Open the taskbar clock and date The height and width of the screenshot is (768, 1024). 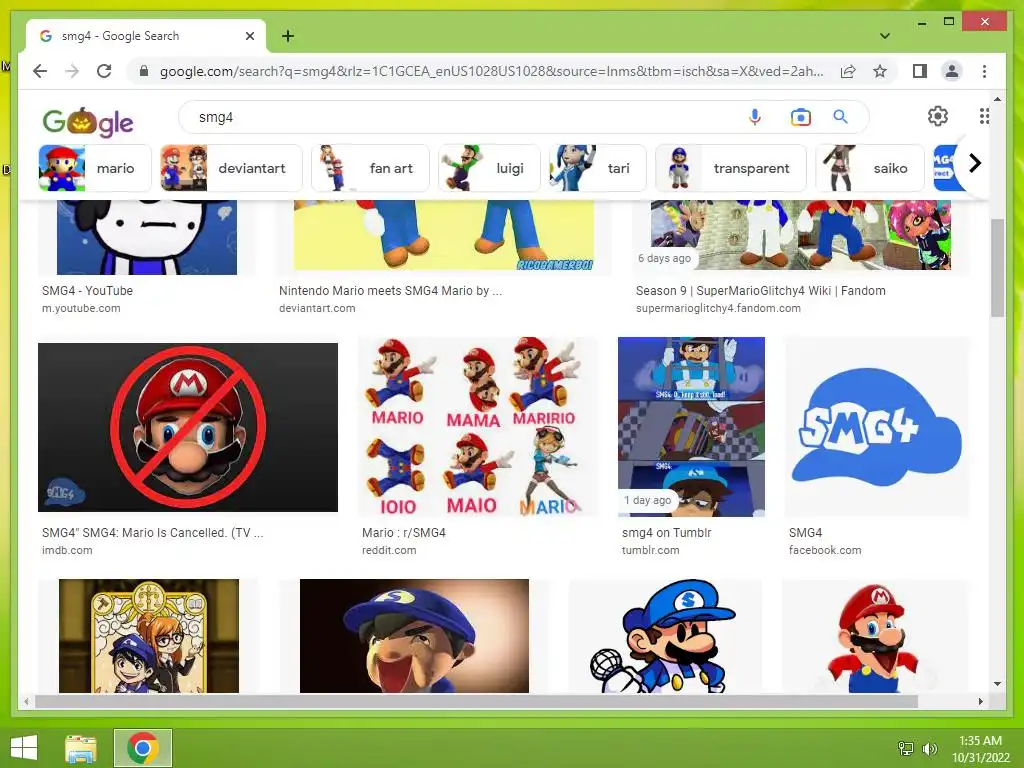tap(980, 749)
